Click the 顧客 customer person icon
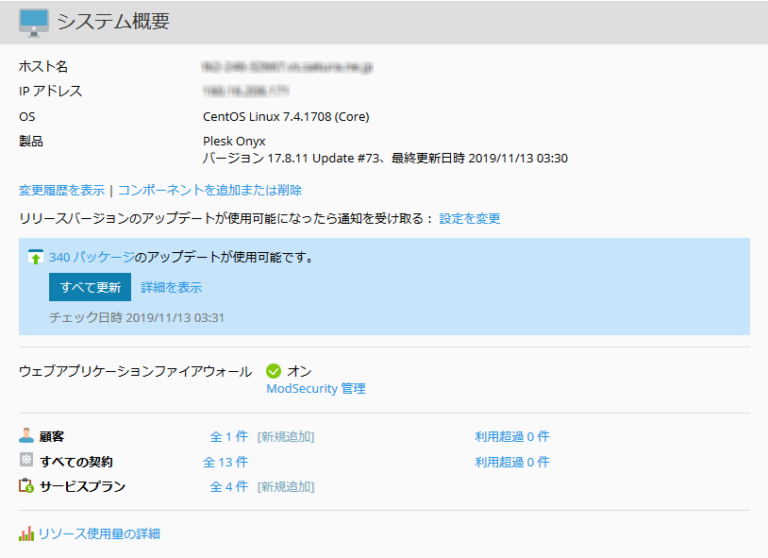This screenshot has height=558, width=768. pyautogui.click(x=27, y=436)
